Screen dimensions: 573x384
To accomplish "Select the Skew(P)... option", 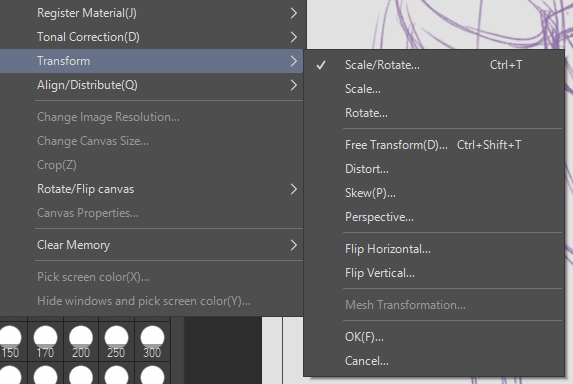I will pos(433,193).
